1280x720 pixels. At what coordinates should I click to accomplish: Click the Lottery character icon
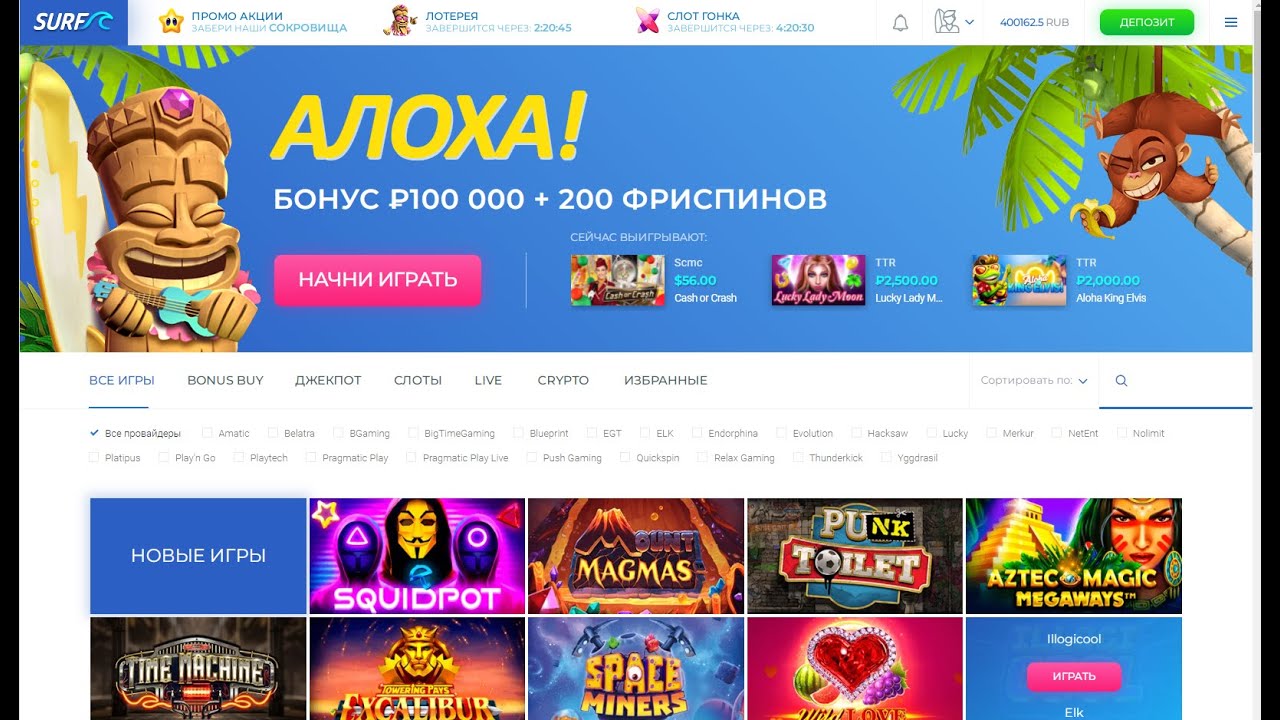(x=400, y=20)
